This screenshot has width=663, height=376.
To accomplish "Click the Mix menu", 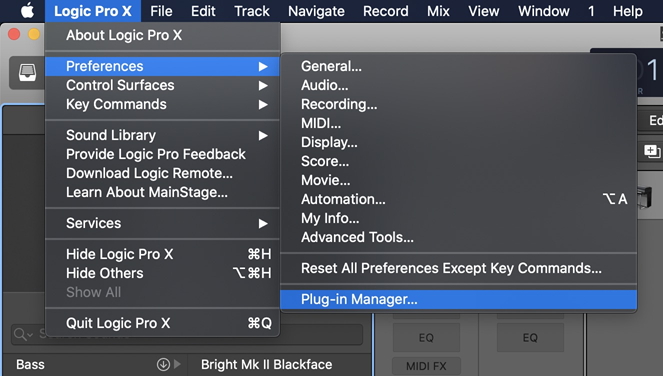I will tap(438, 11).
